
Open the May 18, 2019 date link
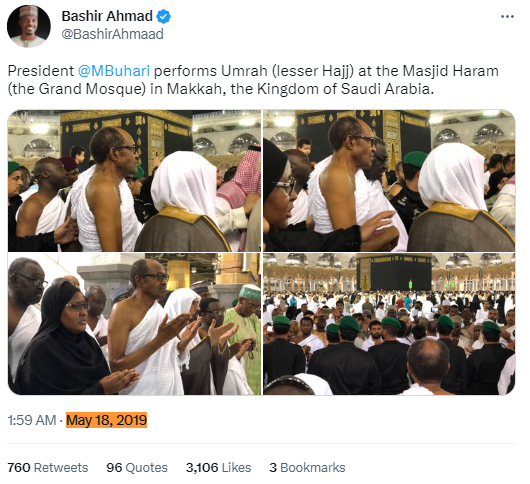click(106, 420)
